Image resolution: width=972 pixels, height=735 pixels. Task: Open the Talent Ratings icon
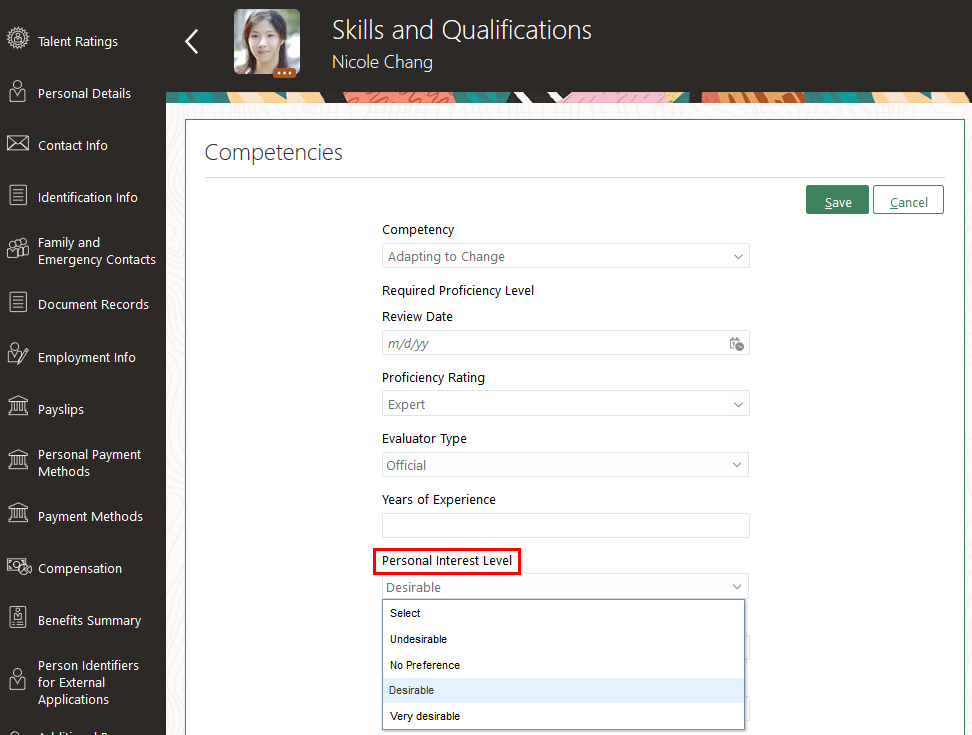point(17,40)
